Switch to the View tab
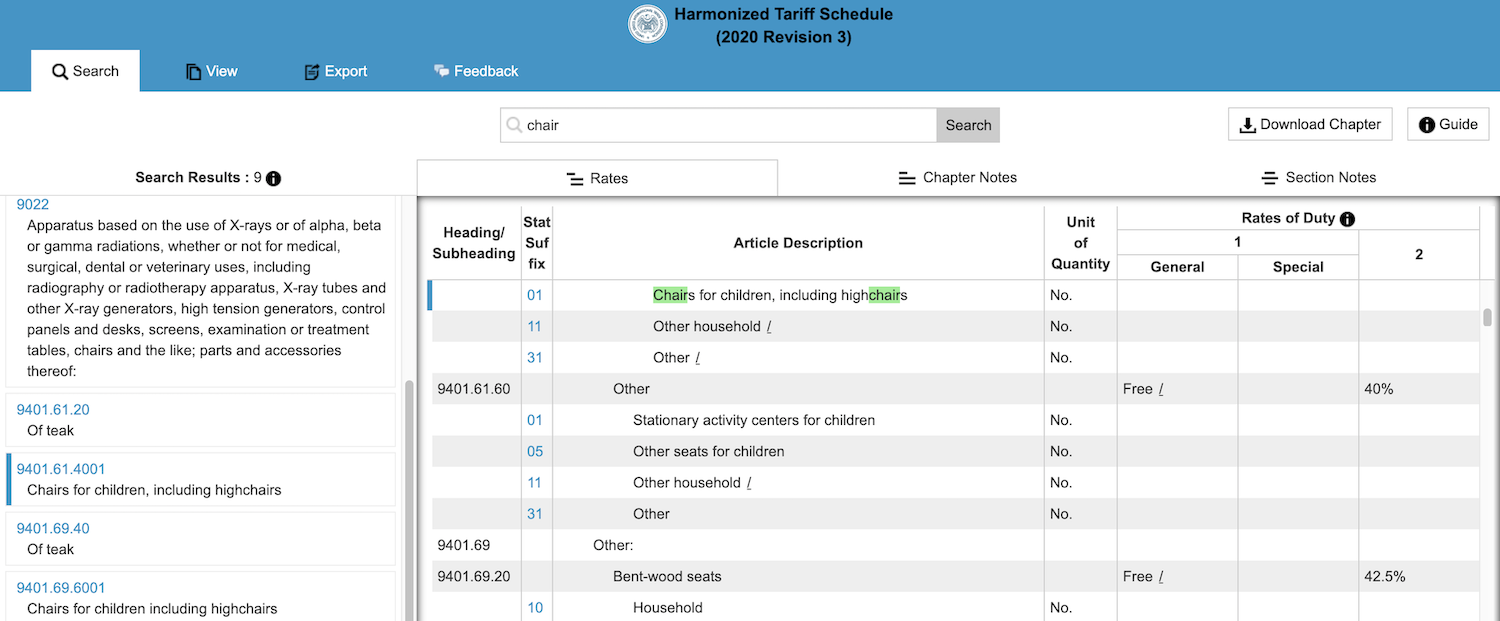This screenshot has height=621, width=1500. [211, 71]
